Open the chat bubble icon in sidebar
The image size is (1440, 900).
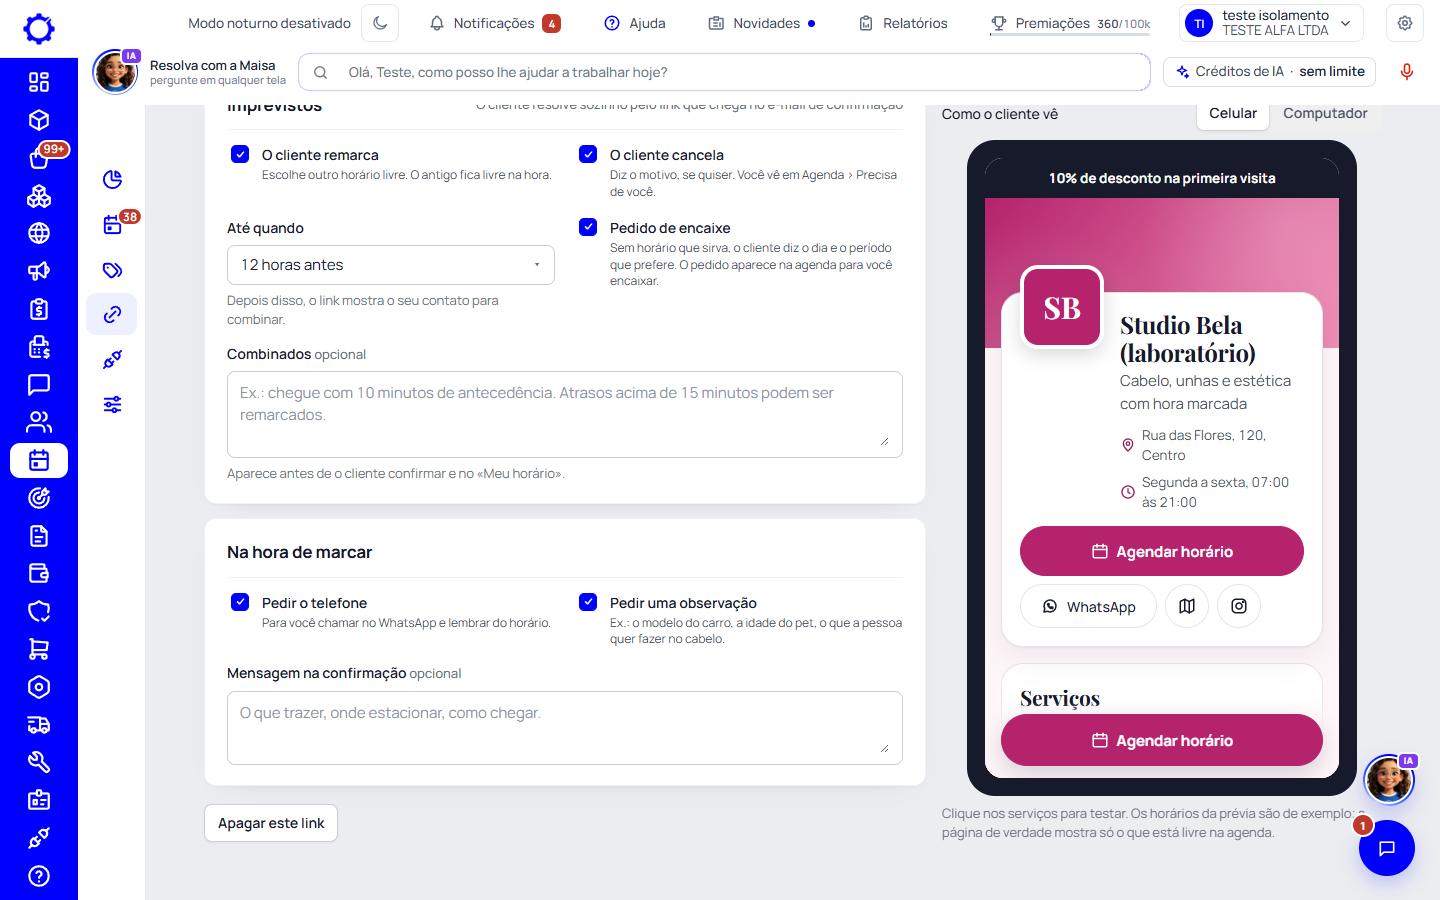click(39, 384)
